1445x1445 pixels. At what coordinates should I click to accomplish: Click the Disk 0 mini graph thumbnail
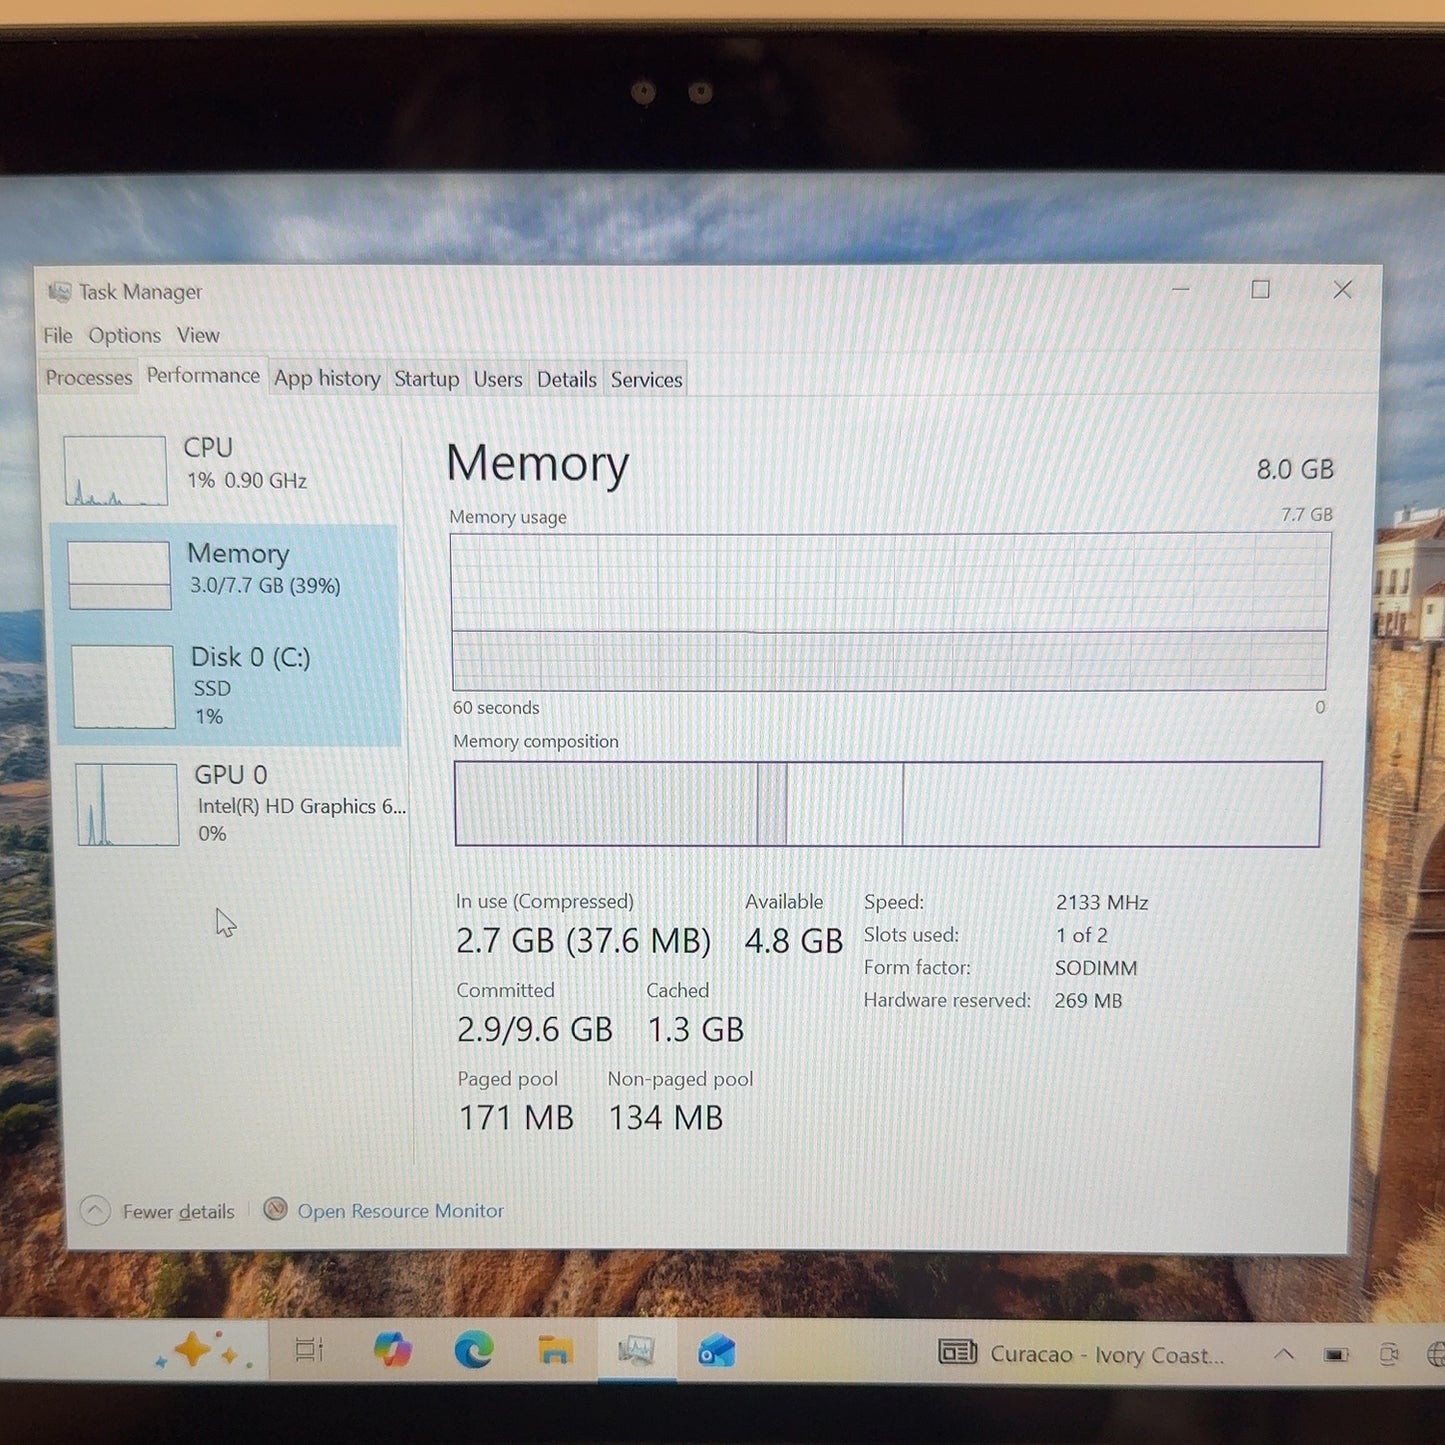(x=123, y=687)
